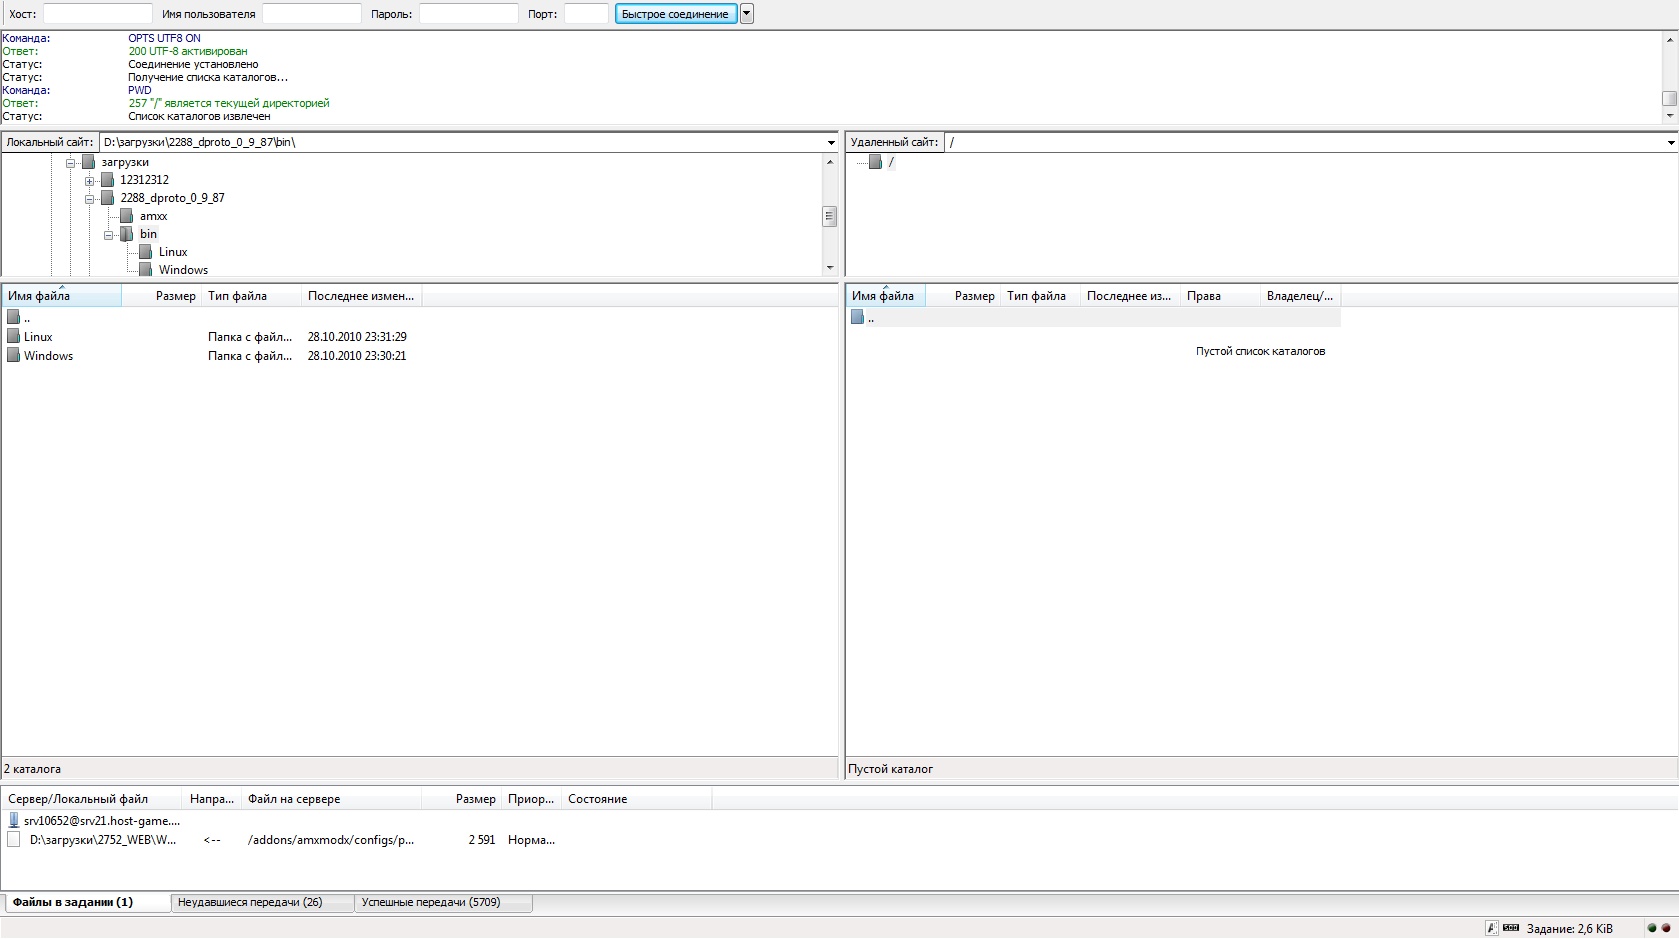Collapse the 2288_dproto_0_9_87 tree node
The width and height of the screenshot is (1679, 939).
tap(90, 199)
